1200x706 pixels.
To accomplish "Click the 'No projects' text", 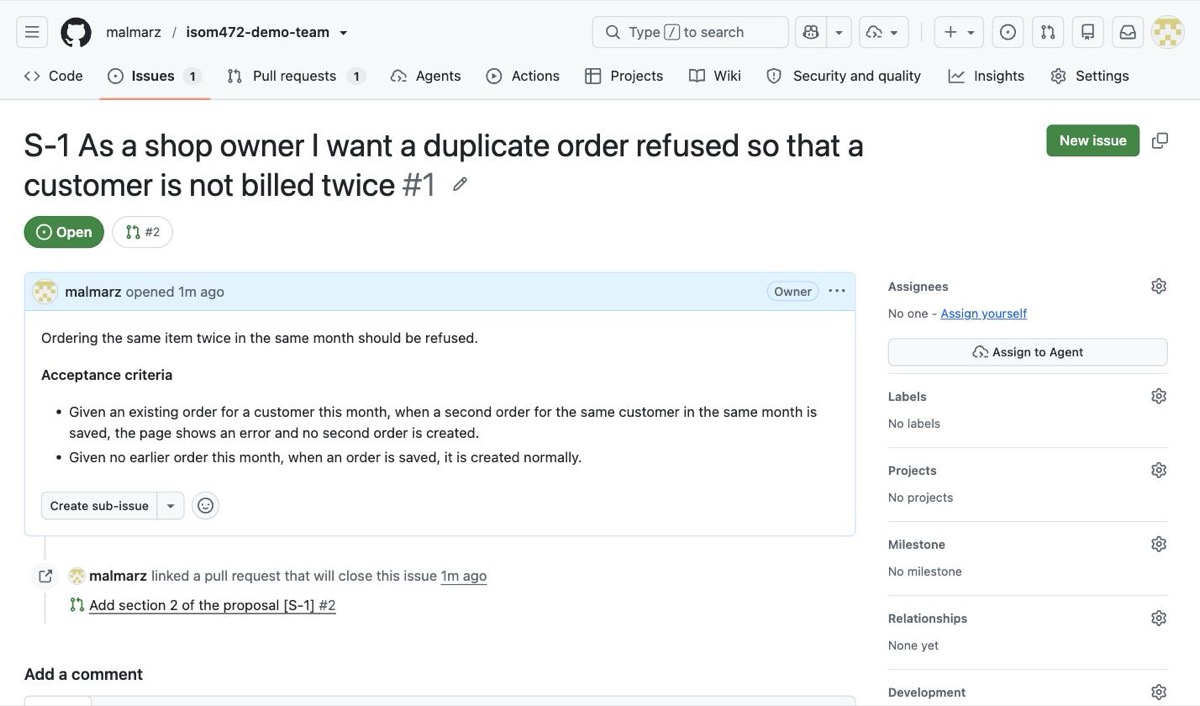I will pos(921,498).
